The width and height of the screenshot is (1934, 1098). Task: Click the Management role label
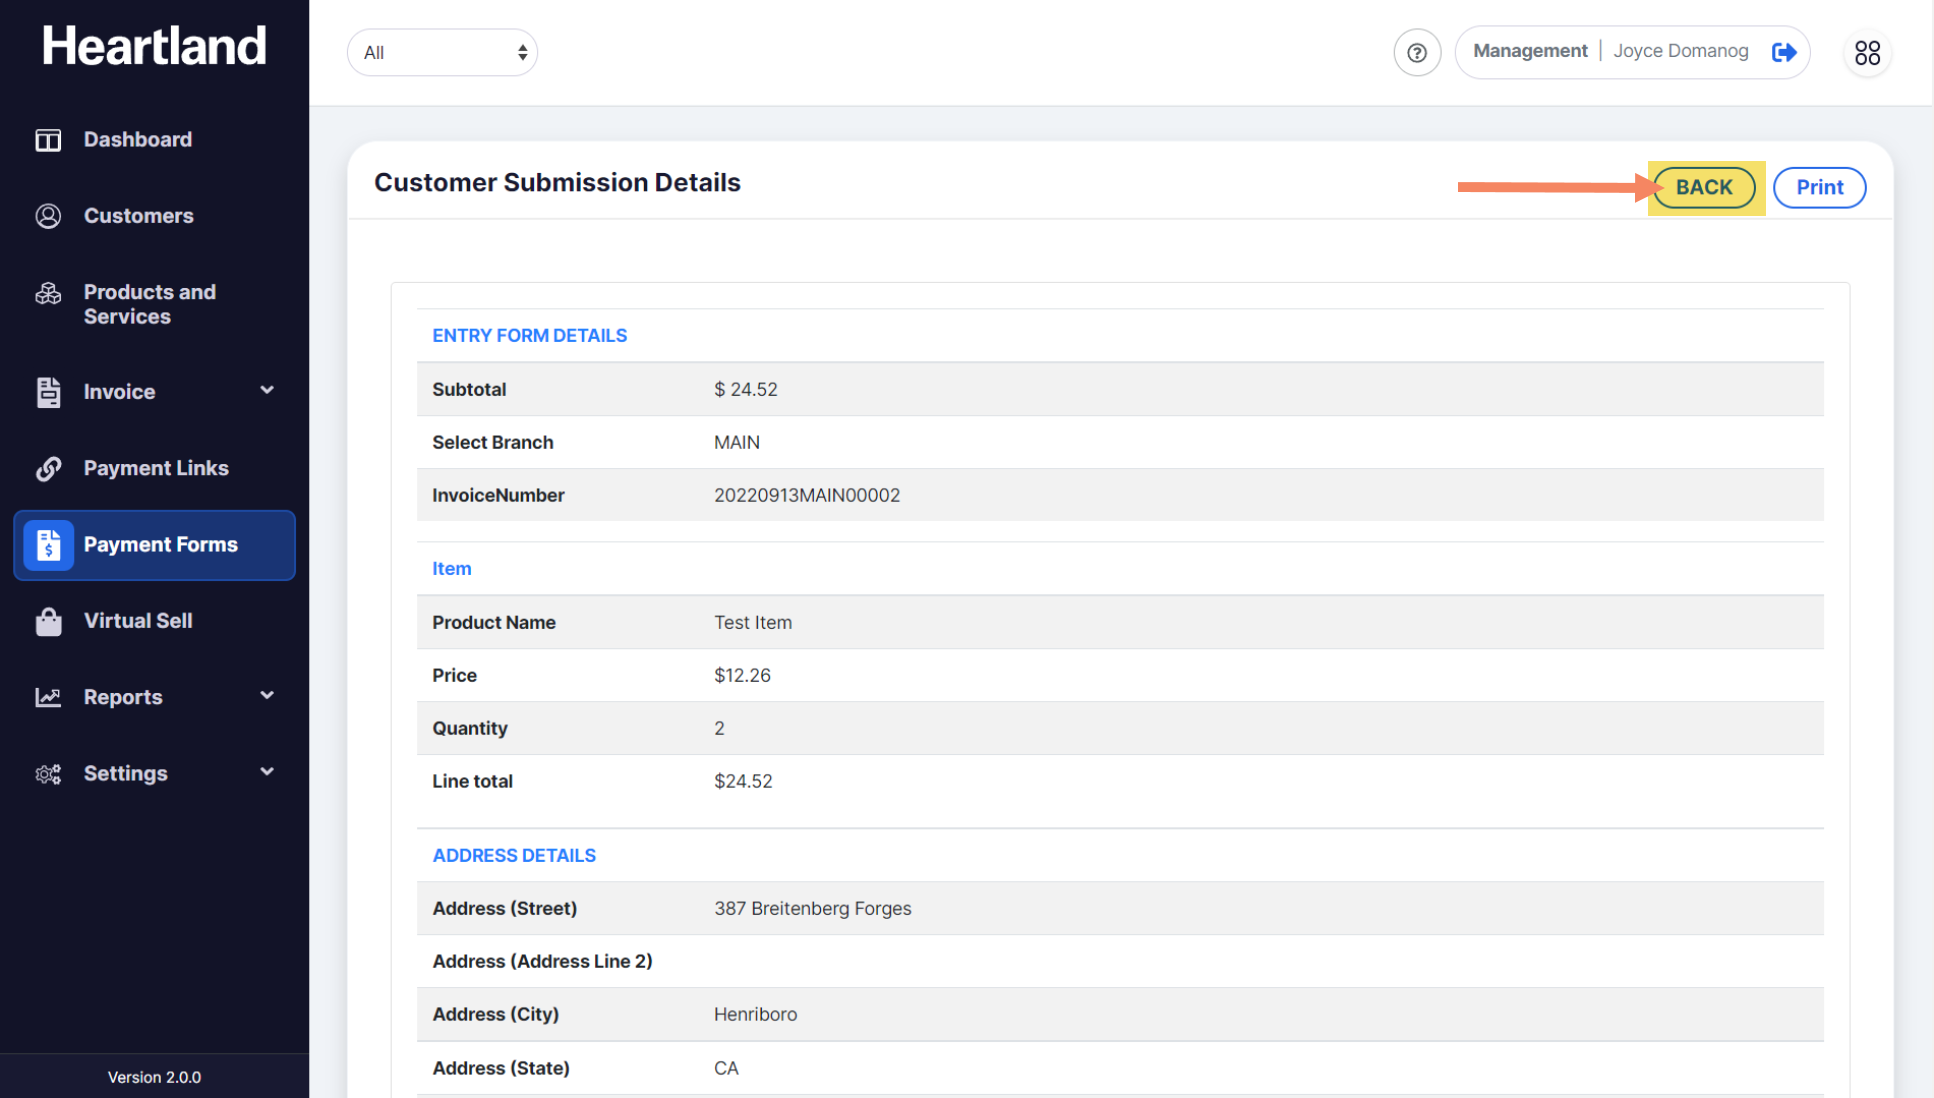[x=1530, y=51]
